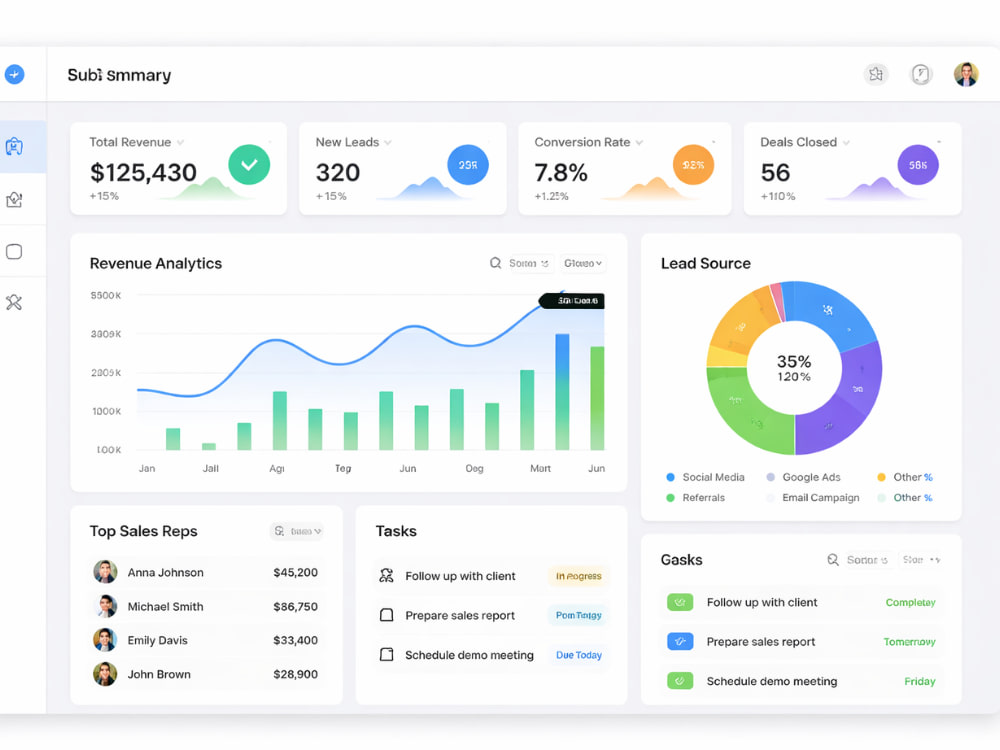The width and height of the screenshot is (1000, 750).
Task: Click the green segment of the Lead Source donut
Action: click(746, 408)
